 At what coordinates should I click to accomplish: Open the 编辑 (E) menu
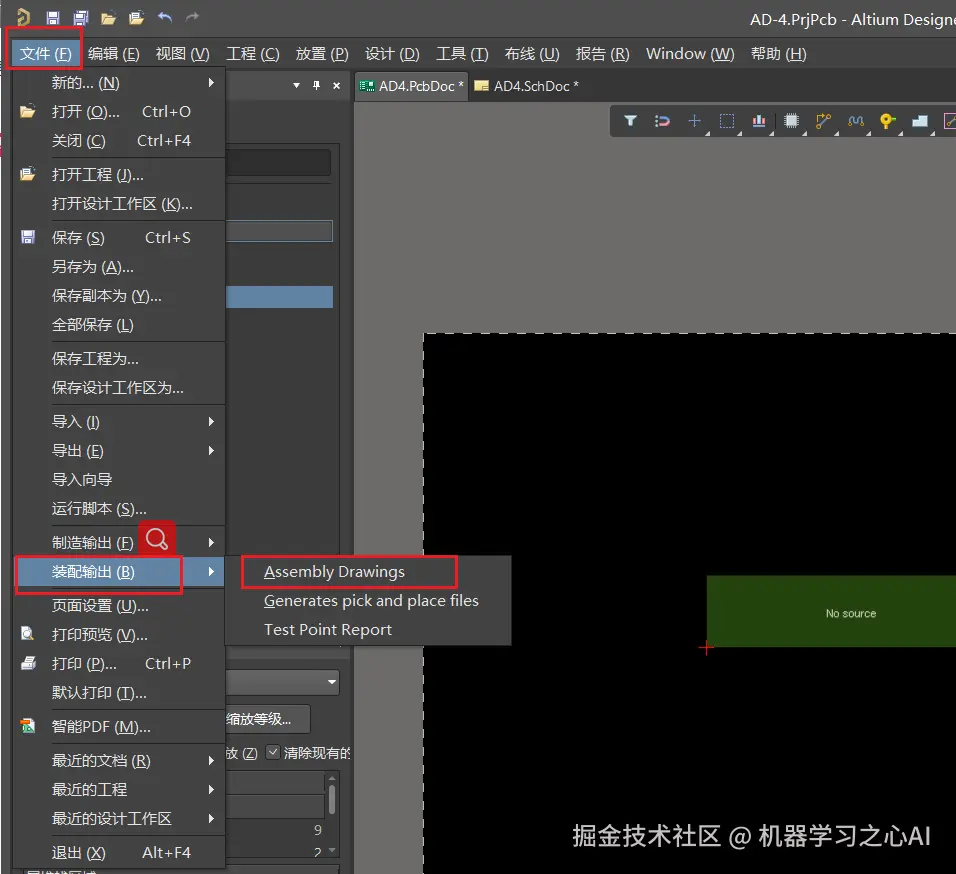[x=113, y=54]
